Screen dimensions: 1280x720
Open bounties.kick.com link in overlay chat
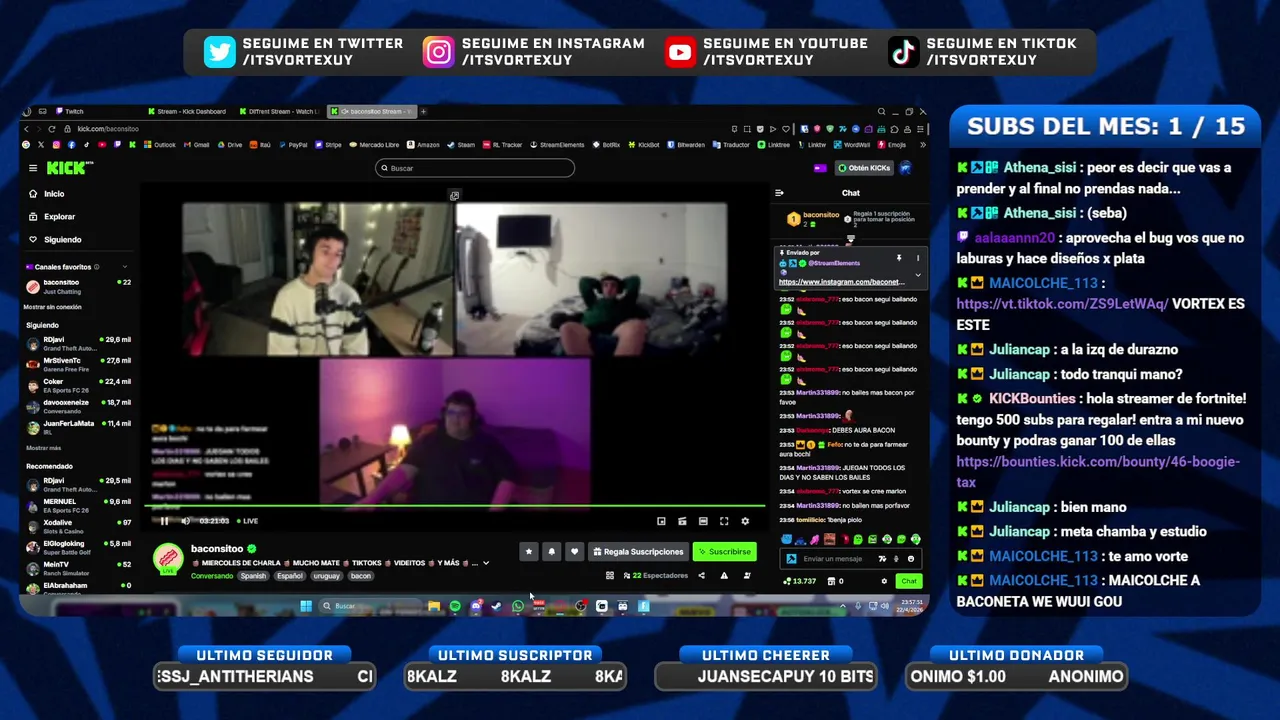coord(1098,472)
